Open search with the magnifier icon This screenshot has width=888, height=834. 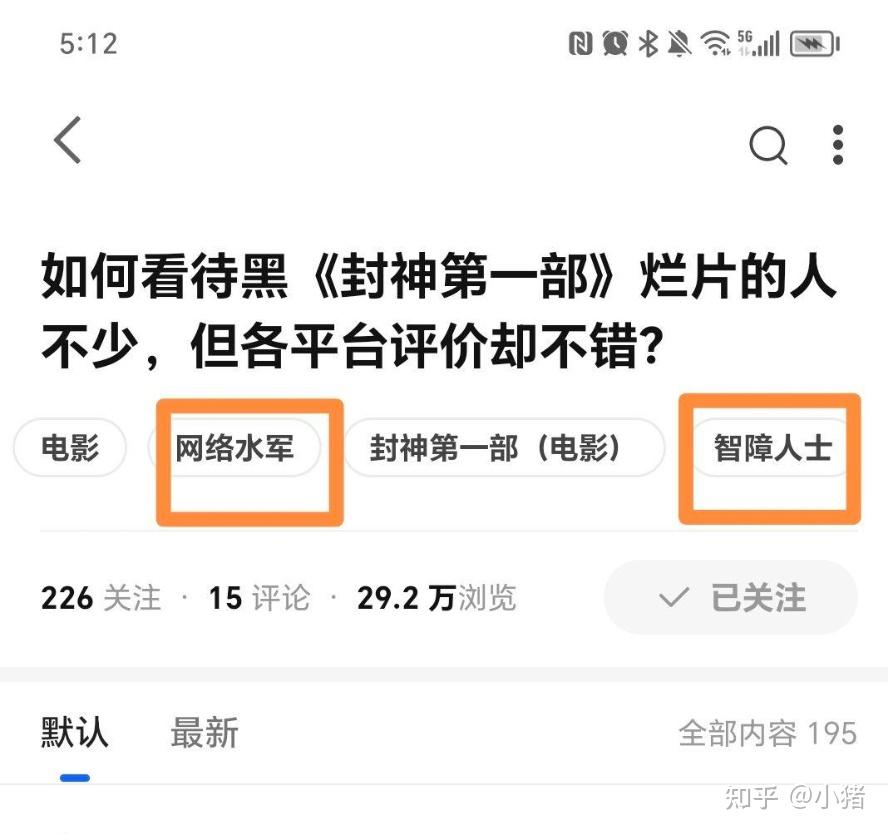pyautogui.click(x=769, y=145)
